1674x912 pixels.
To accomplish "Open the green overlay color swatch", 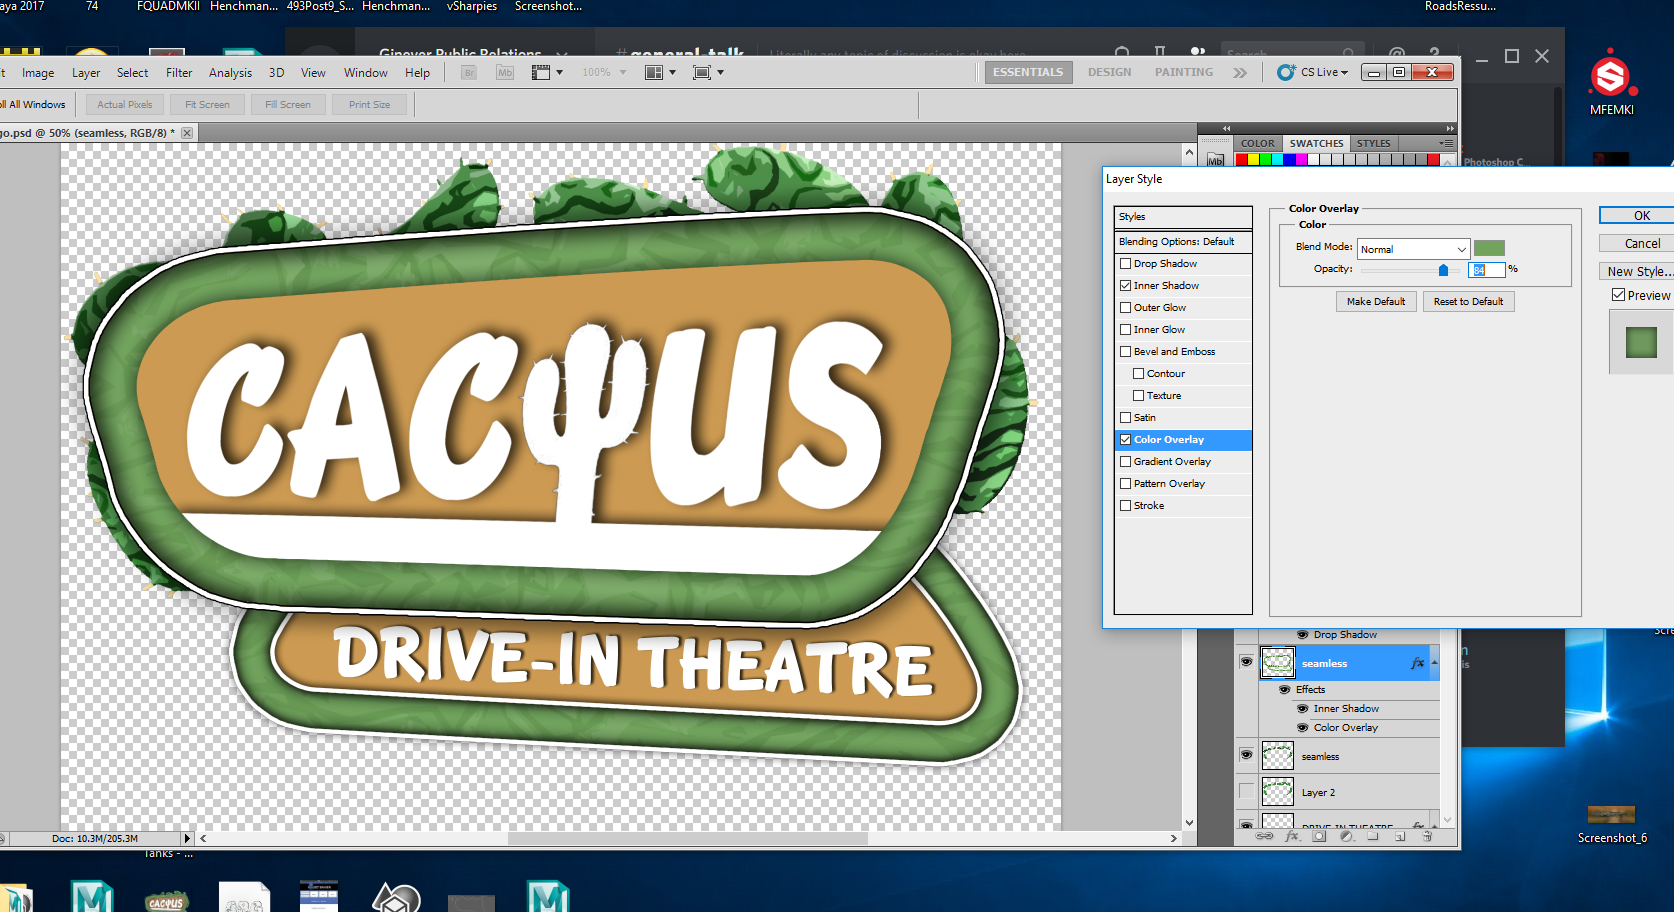I will (1489, 248).
